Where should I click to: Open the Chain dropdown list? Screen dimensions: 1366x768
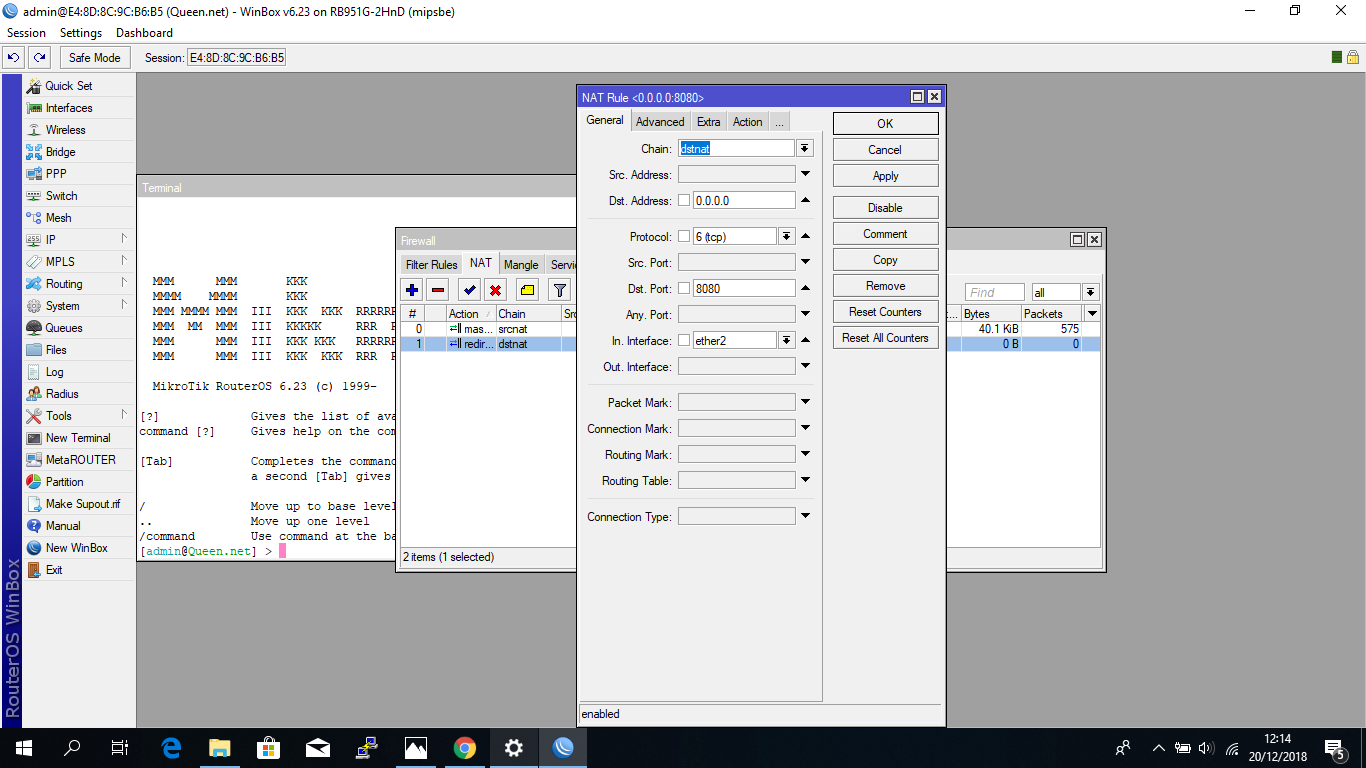pyautogui.click(x=805, y=148)
